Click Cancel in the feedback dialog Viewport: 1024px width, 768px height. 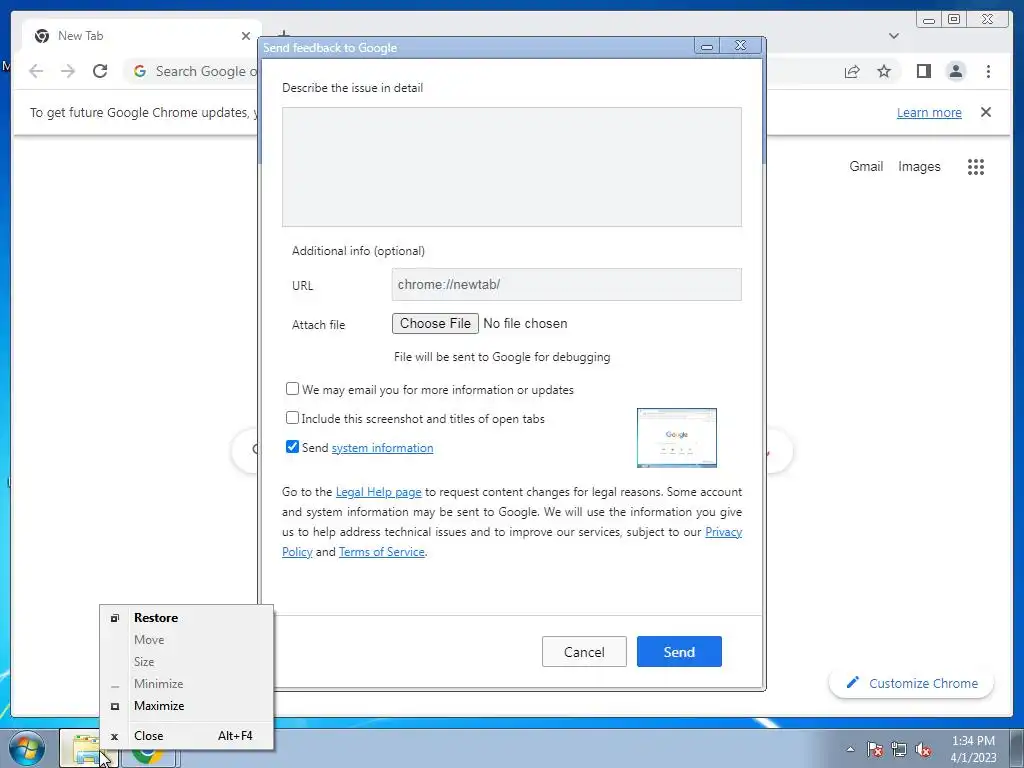tap(584, 652)
